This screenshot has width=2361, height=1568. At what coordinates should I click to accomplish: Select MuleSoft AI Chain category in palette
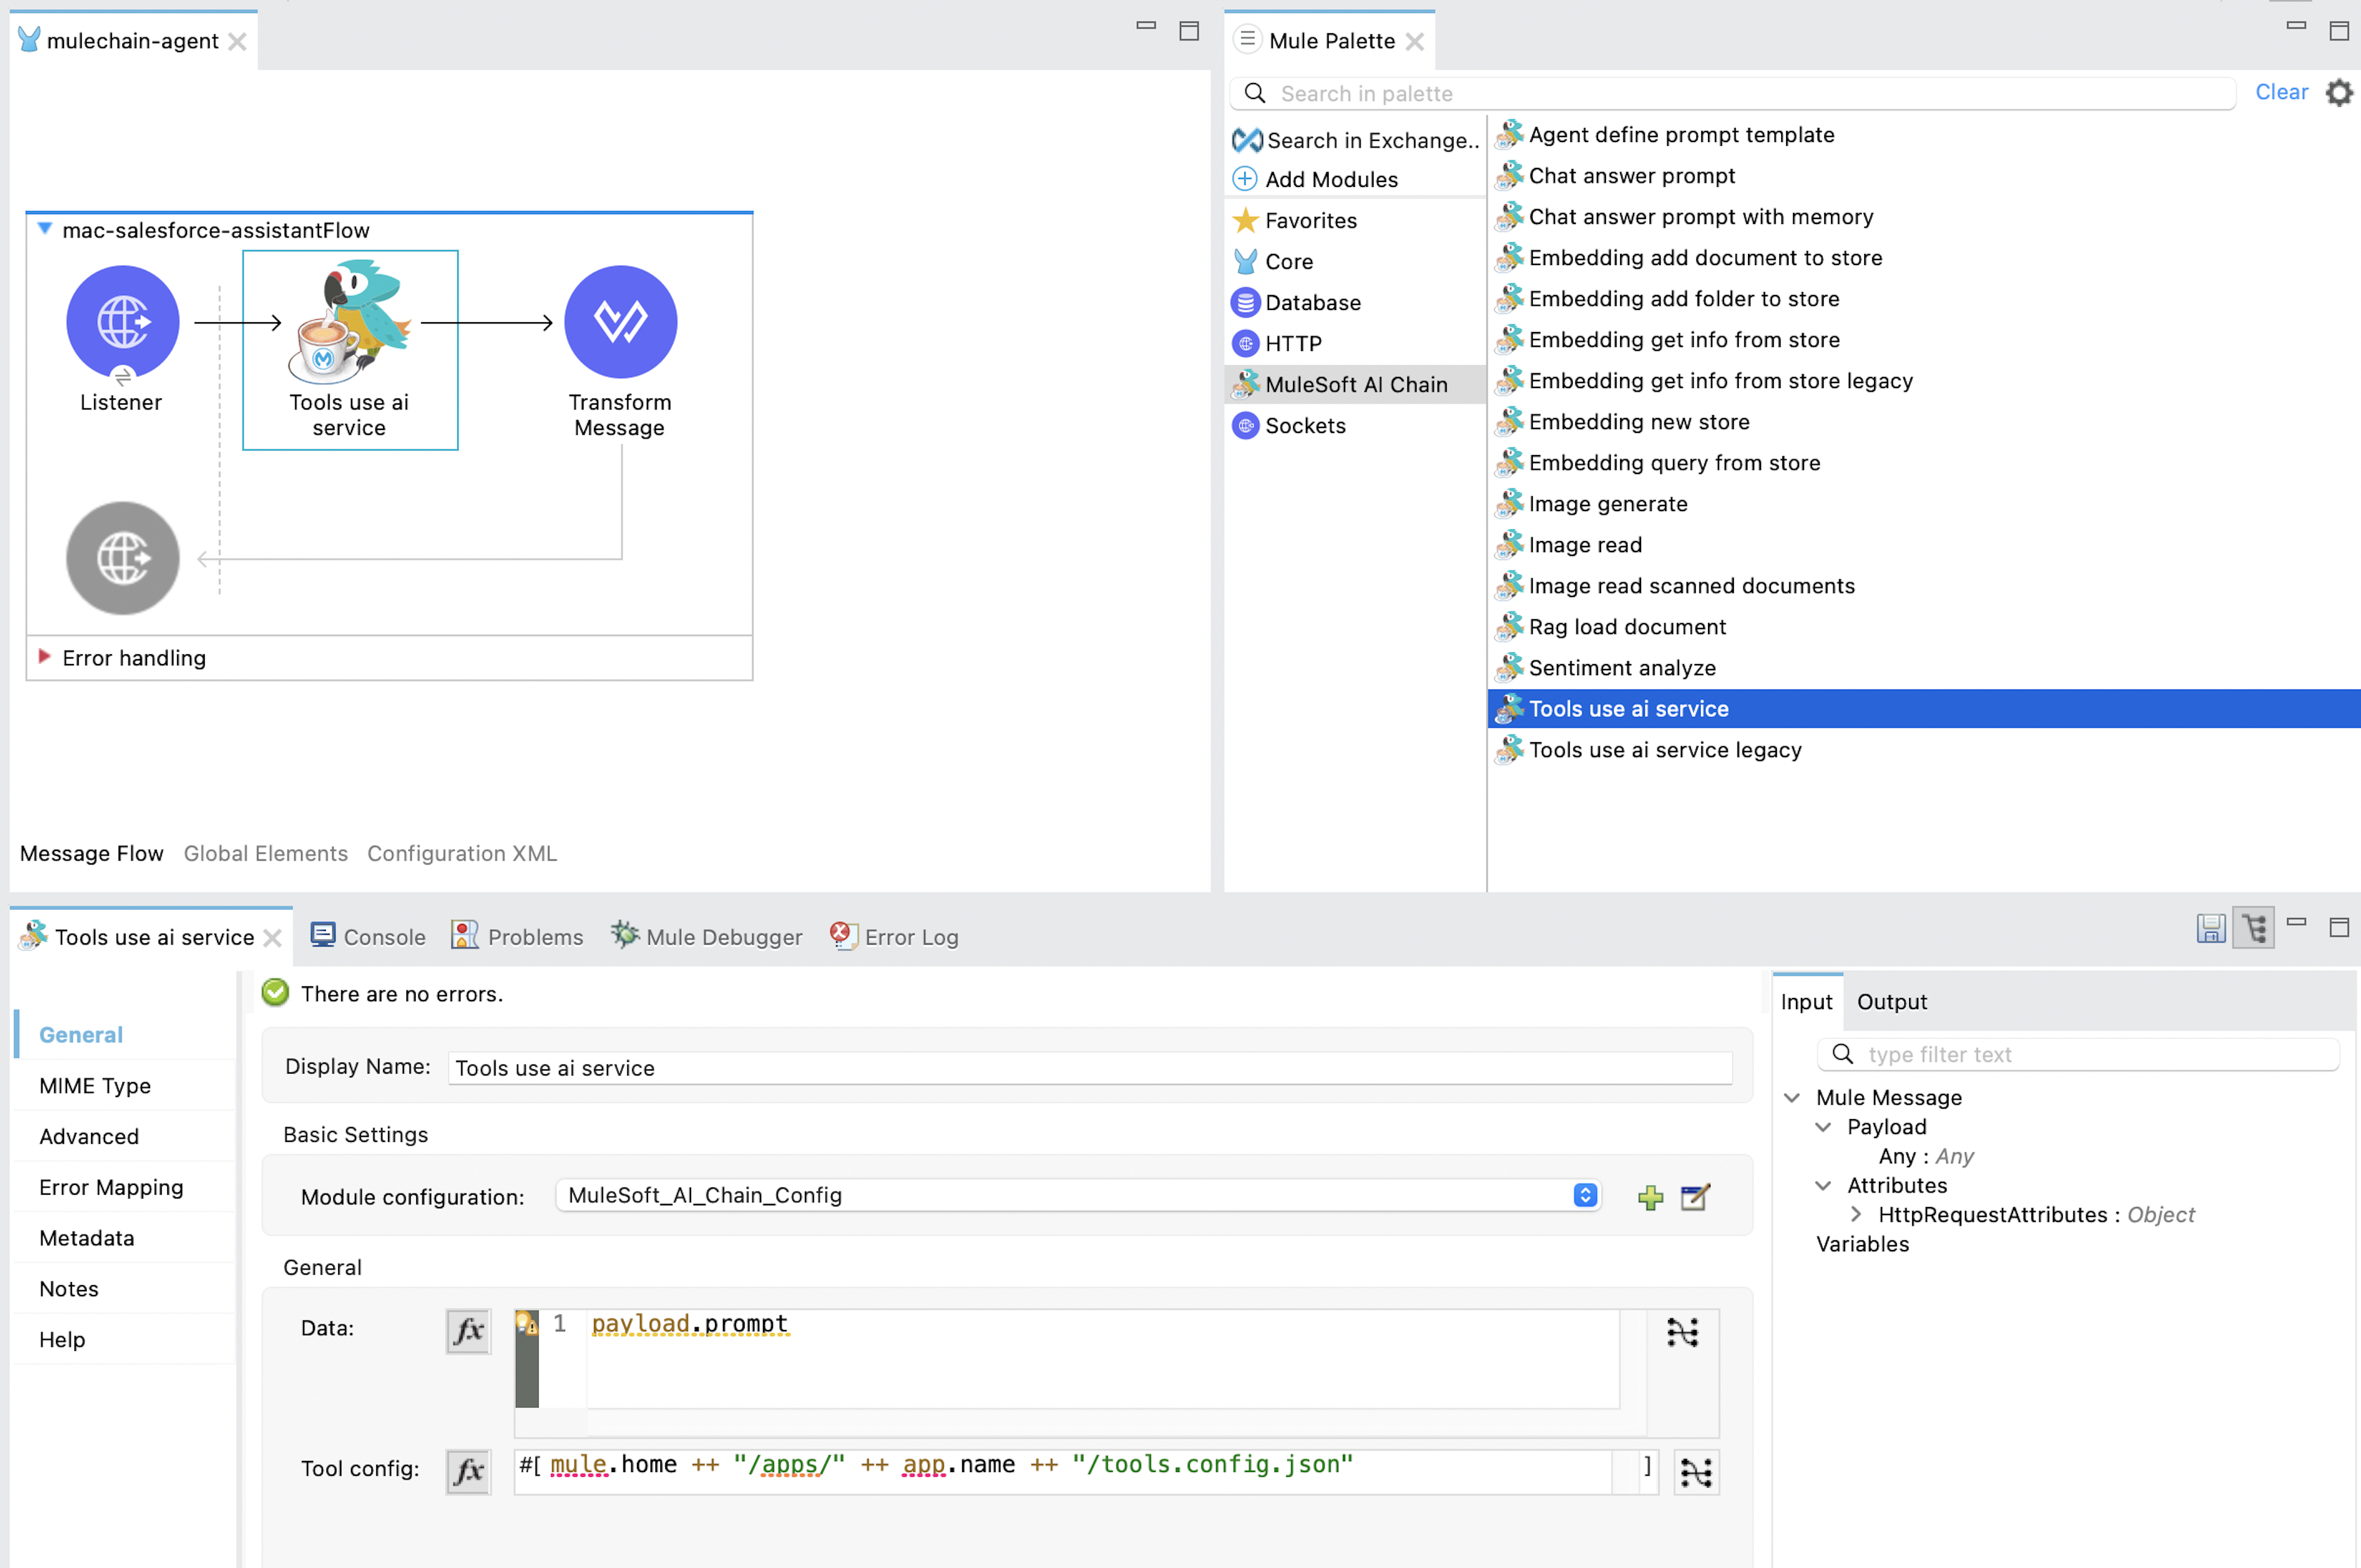point(1355,383)
